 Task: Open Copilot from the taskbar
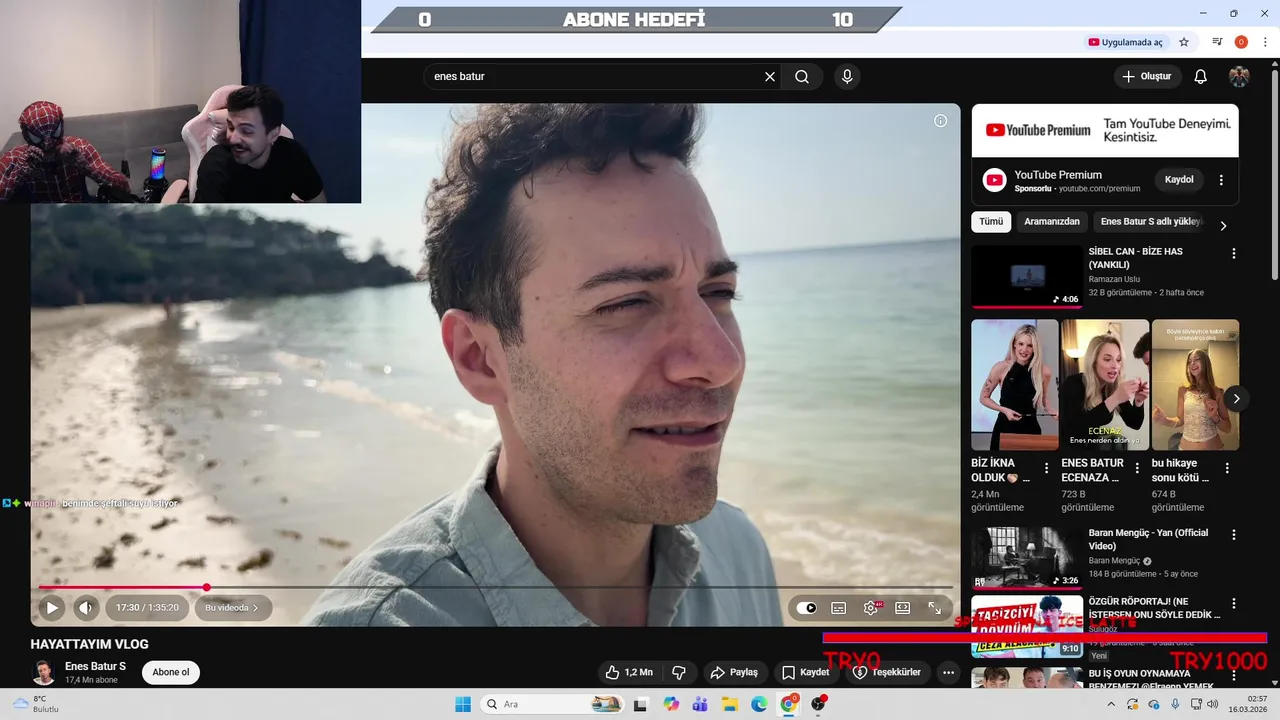670,704
